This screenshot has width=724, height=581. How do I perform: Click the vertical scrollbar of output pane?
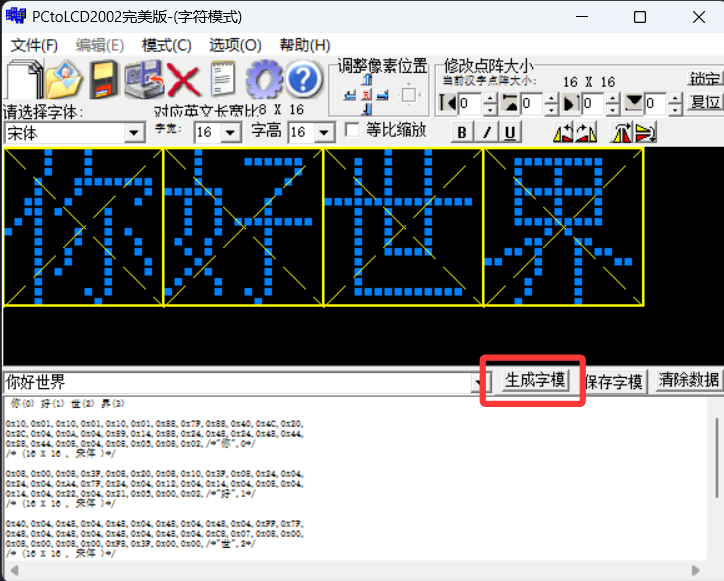[x=716, y=457]
